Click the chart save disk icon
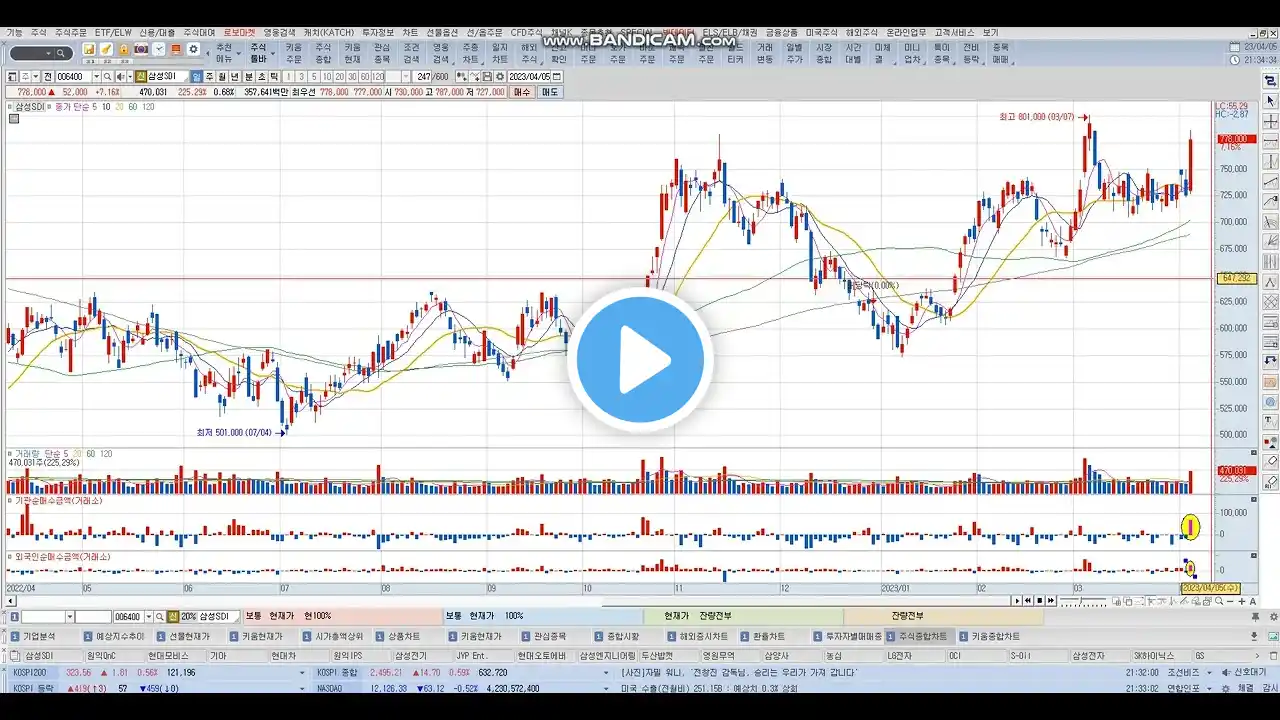 point(487,77)
